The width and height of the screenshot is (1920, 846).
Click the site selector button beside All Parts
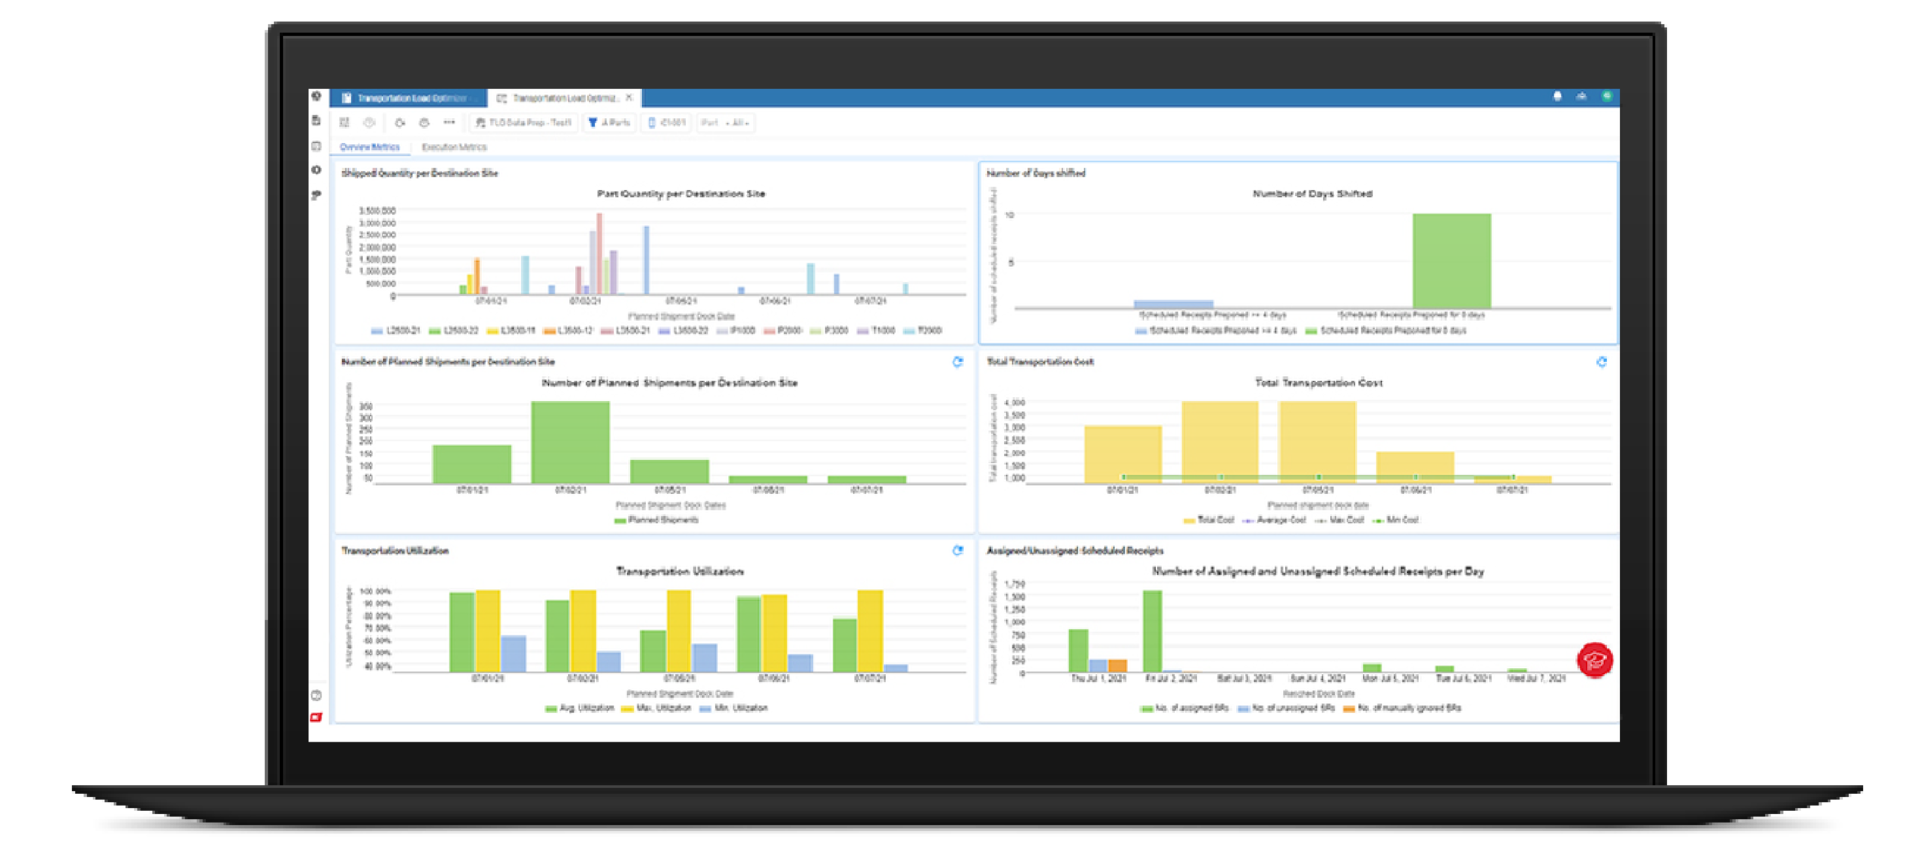click(667, 123)
